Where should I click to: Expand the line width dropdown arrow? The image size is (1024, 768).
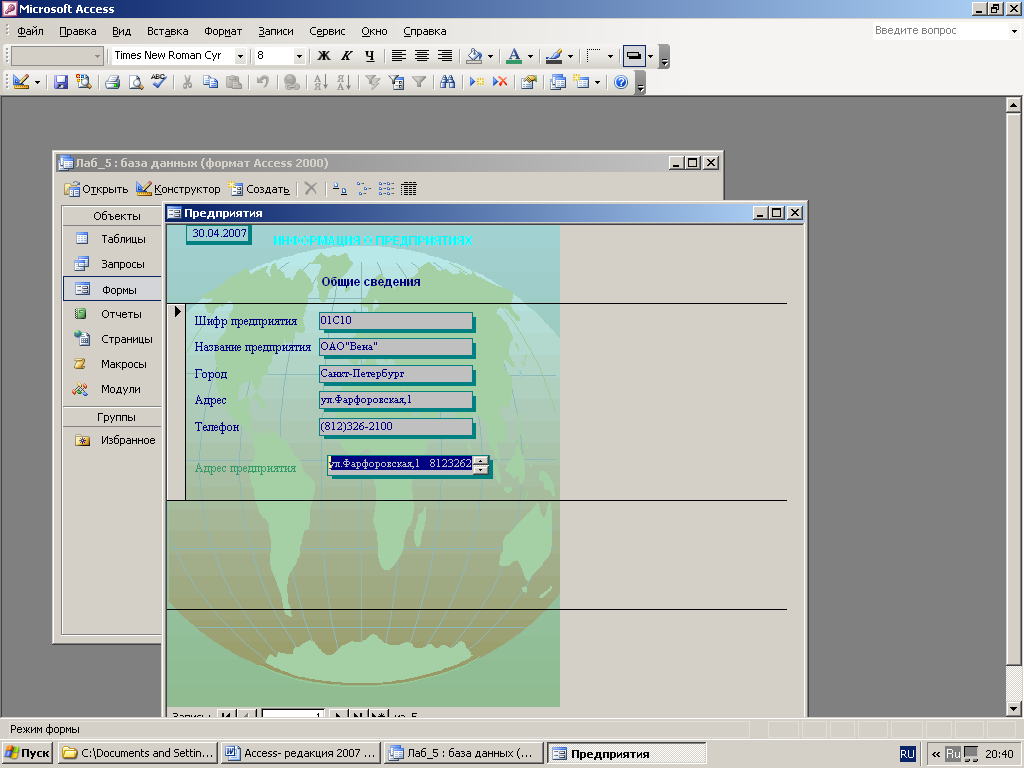coord(611,56)
